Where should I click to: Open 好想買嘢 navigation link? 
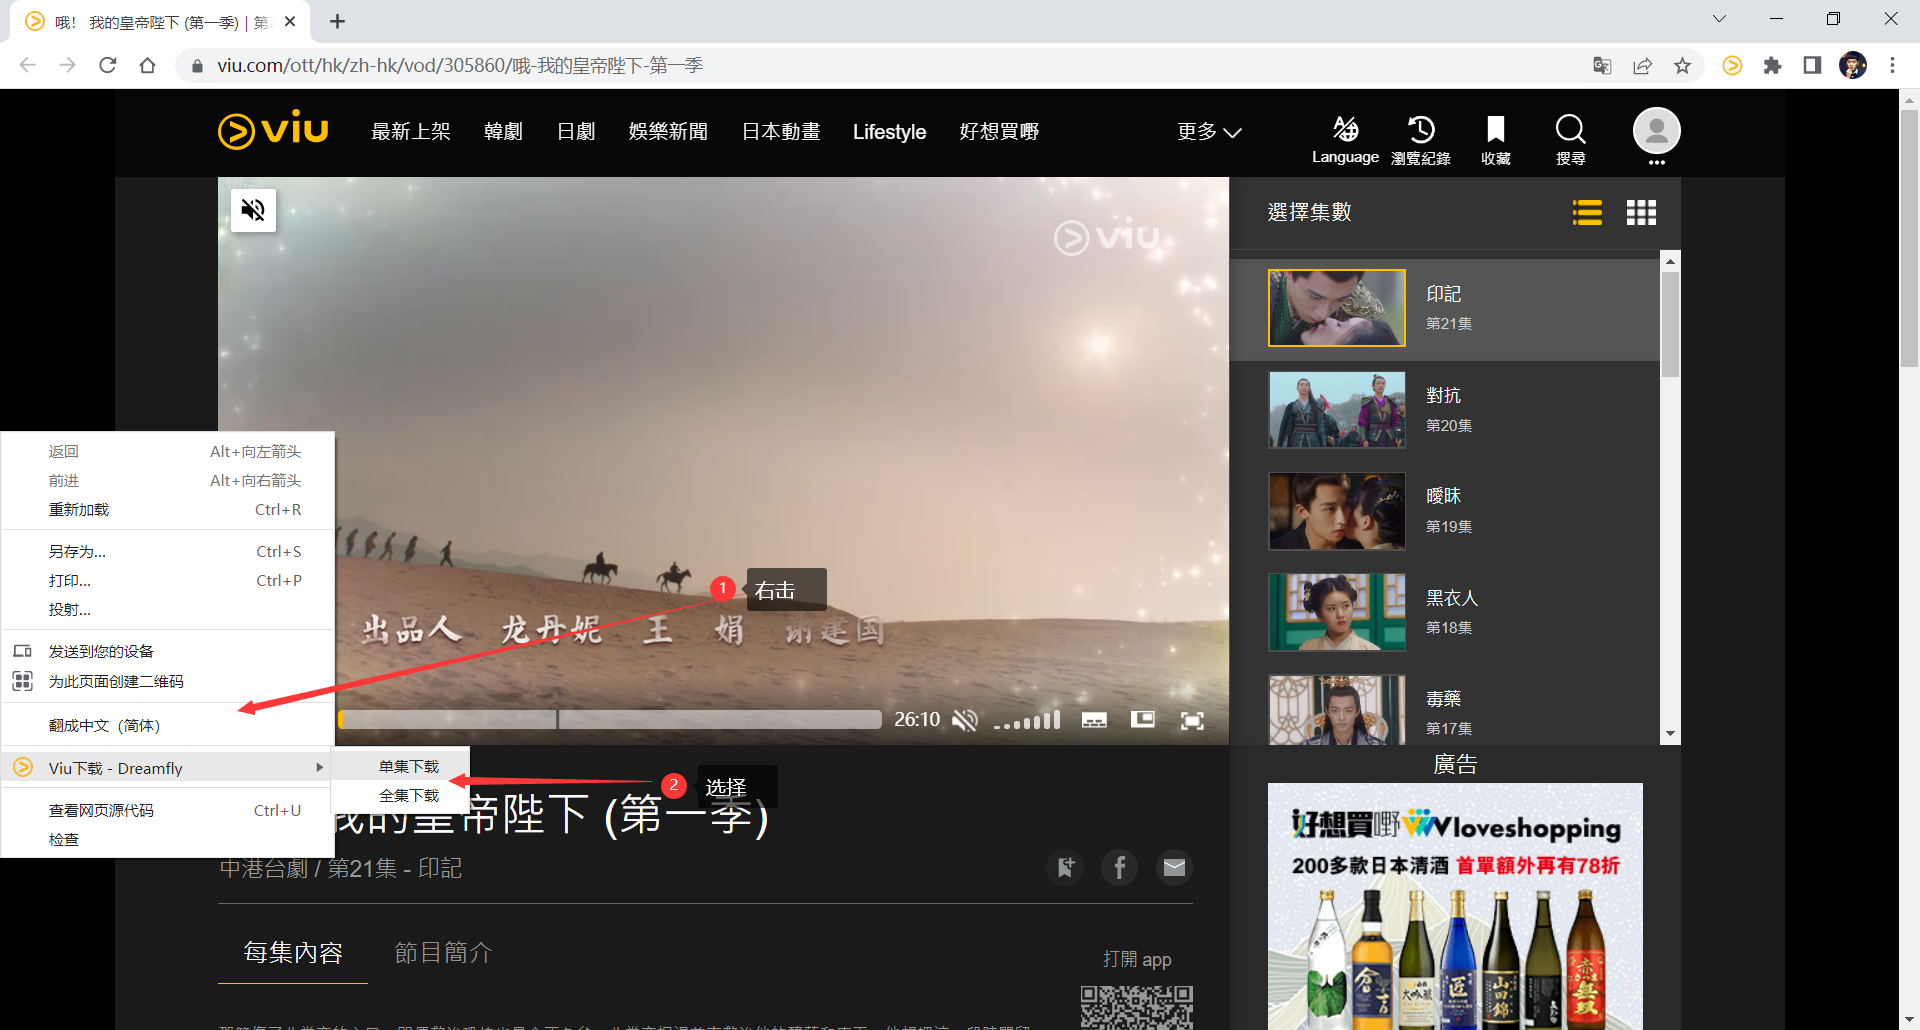999,132
